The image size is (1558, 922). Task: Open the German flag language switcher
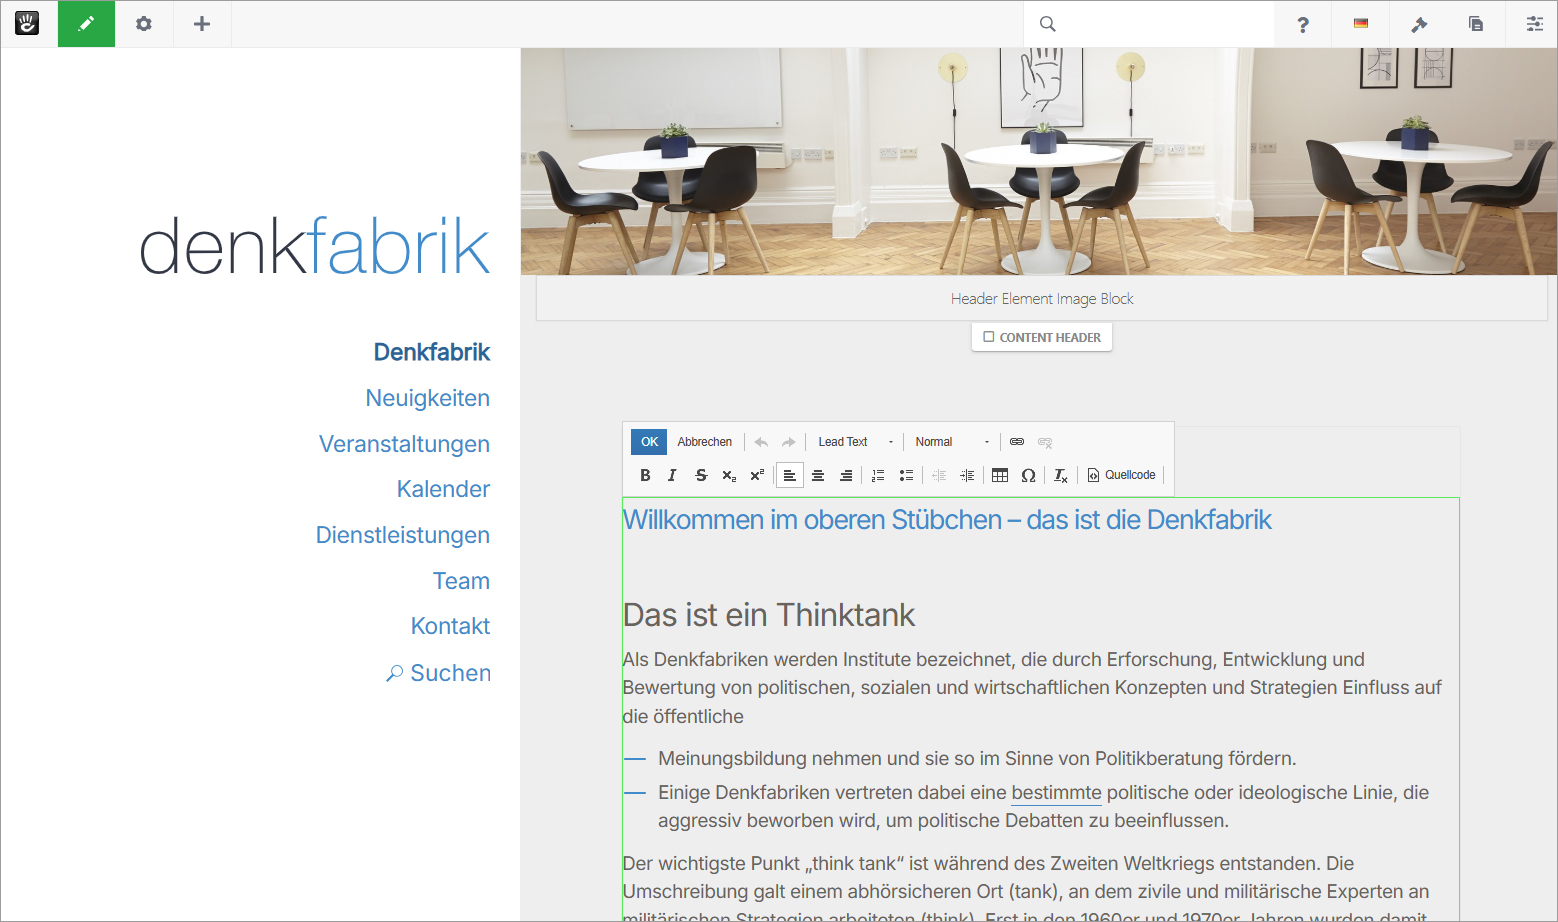click(1360, 24)
